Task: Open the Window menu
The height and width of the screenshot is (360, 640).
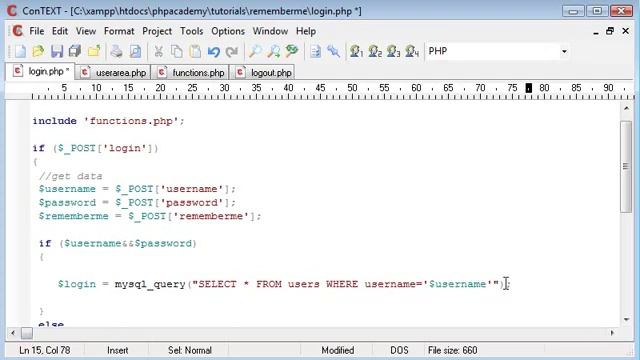Action: [270, 31]
